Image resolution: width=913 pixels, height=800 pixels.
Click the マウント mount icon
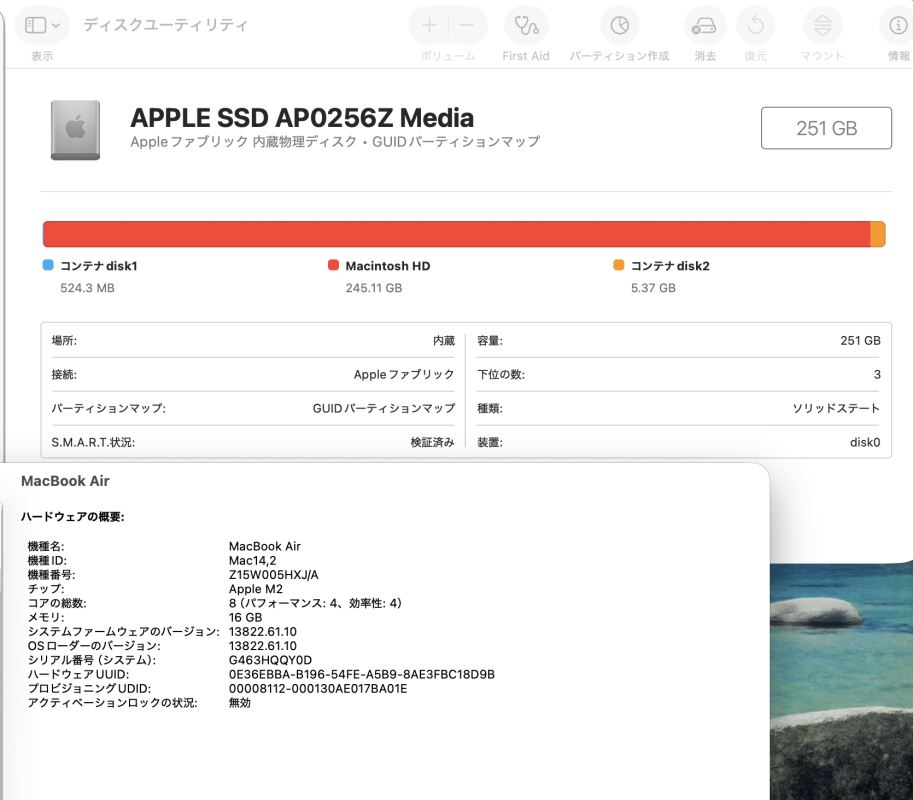(822, 25)
